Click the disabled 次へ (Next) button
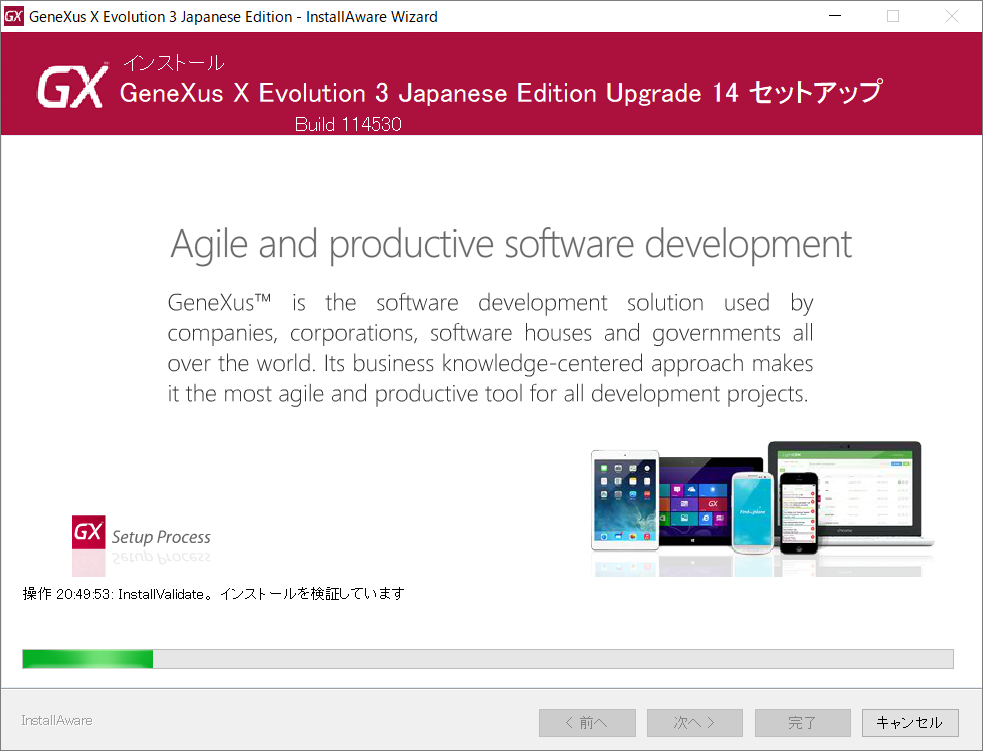Viewport: 983px width, 751px height. (x=695, y=723)
